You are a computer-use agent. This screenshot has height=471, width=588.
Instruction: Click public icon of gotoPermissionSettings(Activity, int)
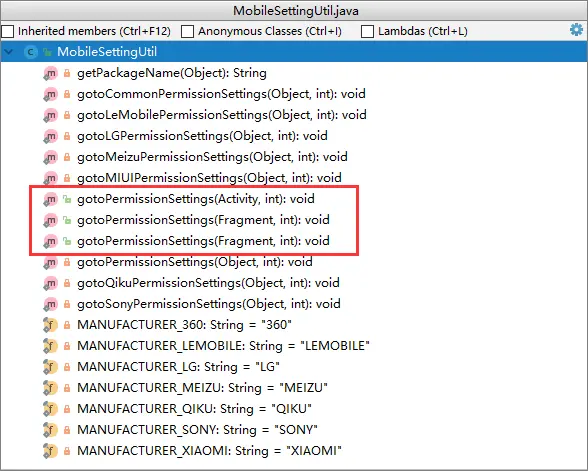pos(67,199)
